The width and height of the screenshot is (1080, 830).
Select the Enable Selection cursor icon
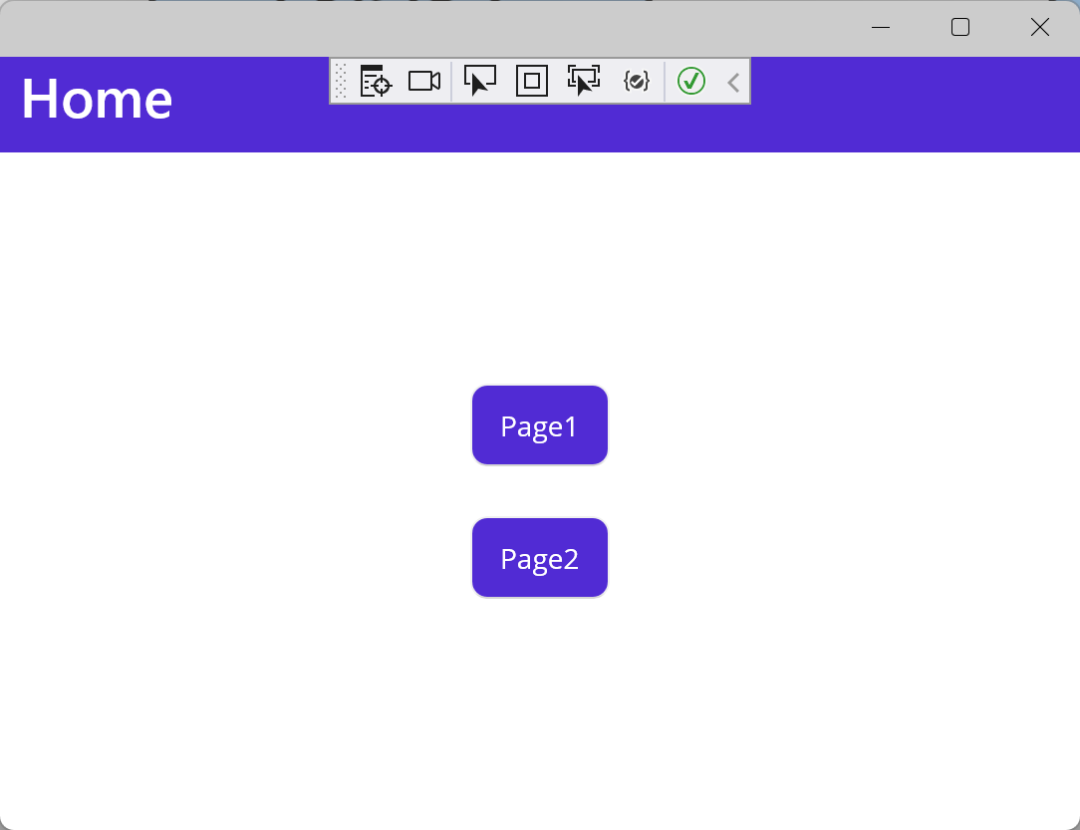point(480,81)
